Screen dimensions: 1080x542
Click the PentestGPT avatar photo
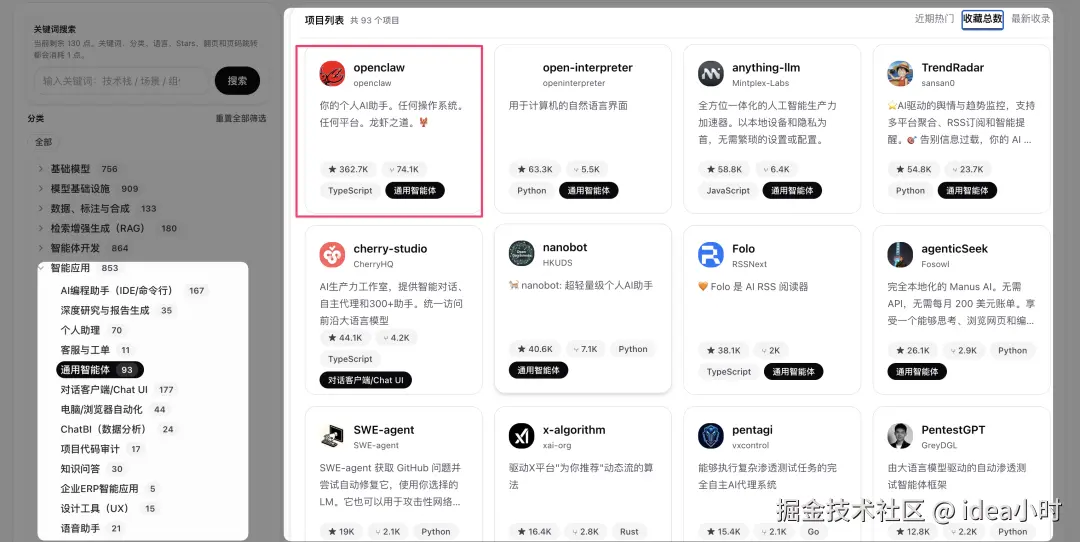(x=900, y=436)
